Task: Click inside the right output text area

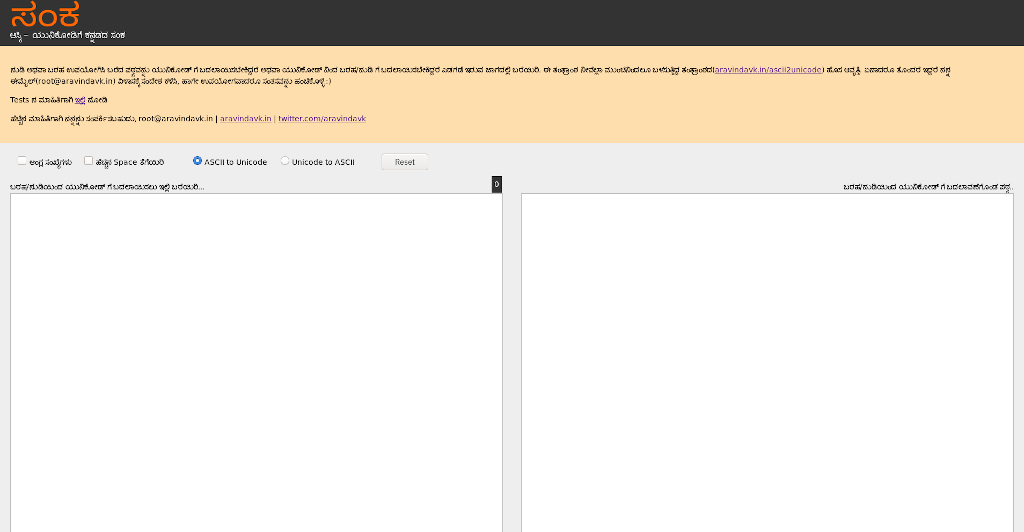Action: pos(768,360)
